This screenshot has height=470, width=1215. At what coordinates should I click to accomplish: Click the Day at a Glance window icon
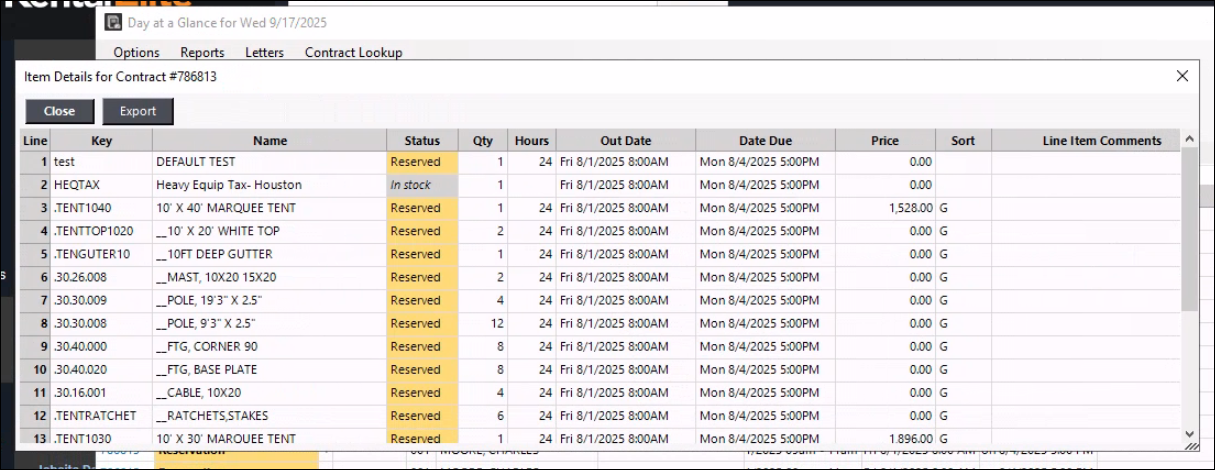tap(114, 22)
